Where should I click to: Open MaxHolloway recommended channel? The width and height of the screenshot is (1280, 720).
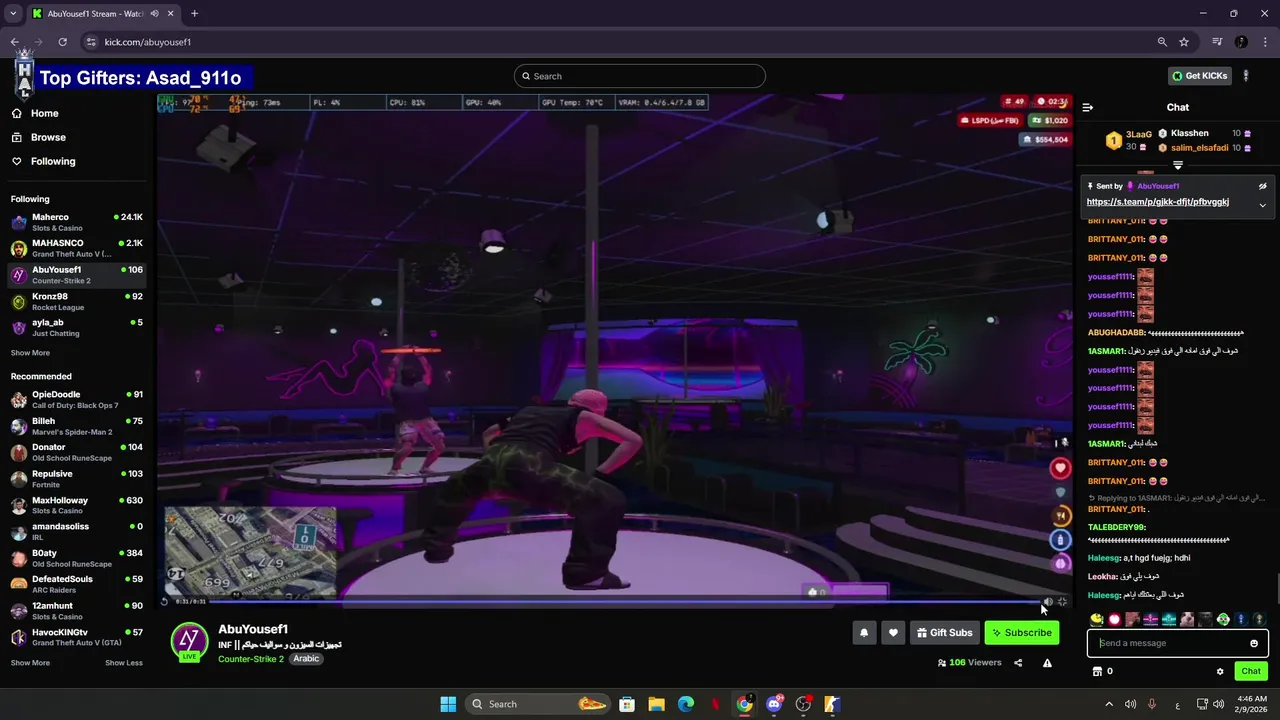(x=77, y=505)
